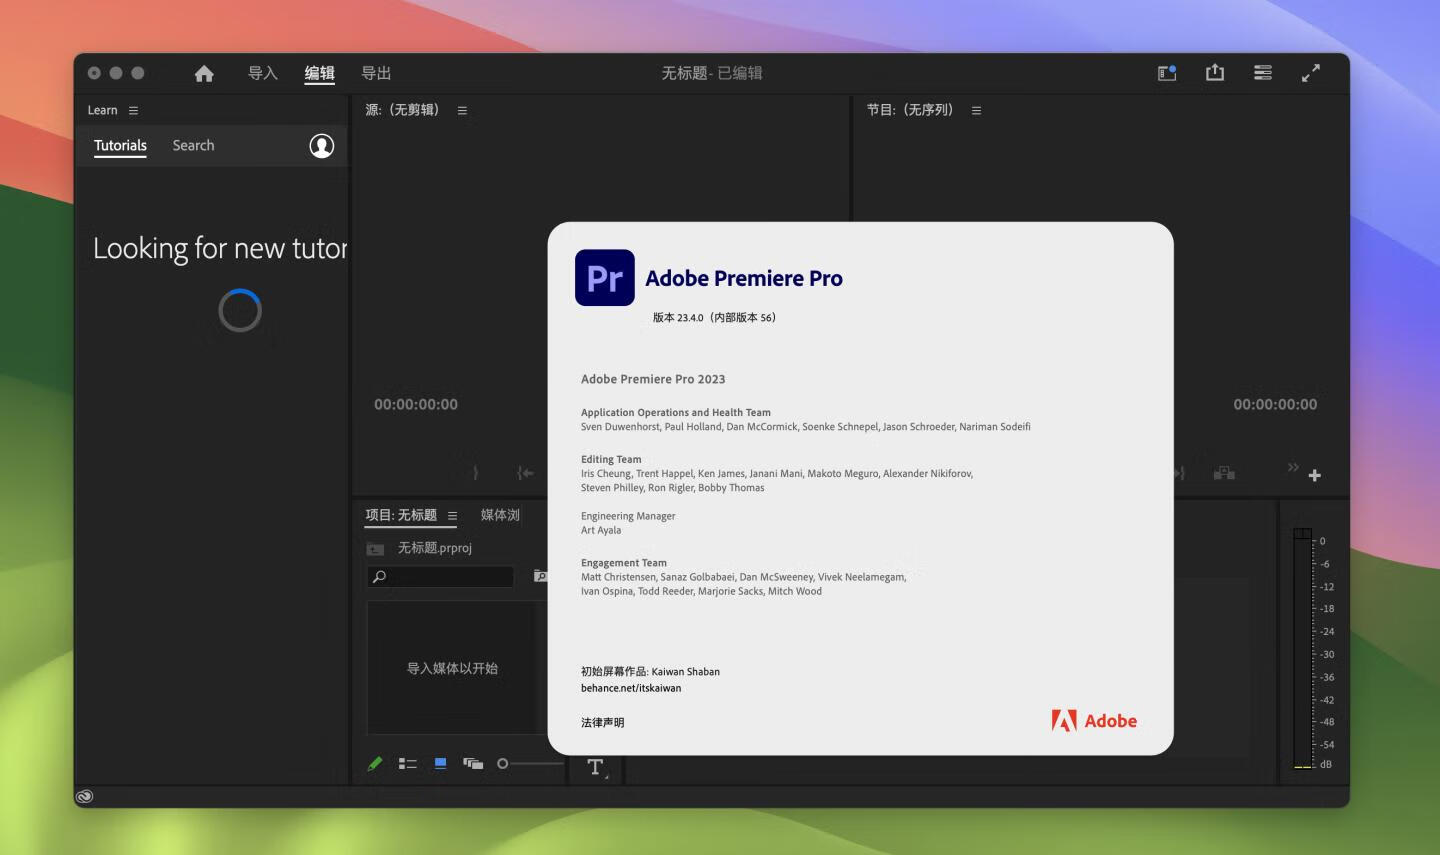The width and height of the screenshot is (1440, 855).
Task: Go to the Home screen icon
Action: [204, 73]
